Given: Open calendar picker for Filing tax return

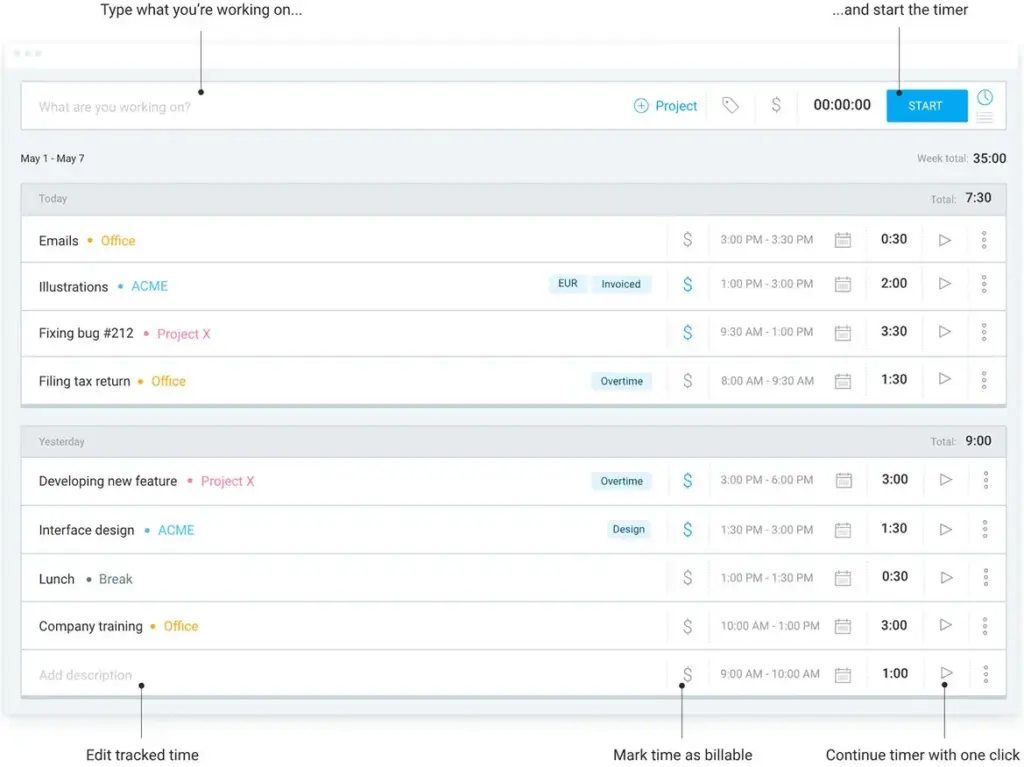Looking at the screenshot, I should 843,380.
